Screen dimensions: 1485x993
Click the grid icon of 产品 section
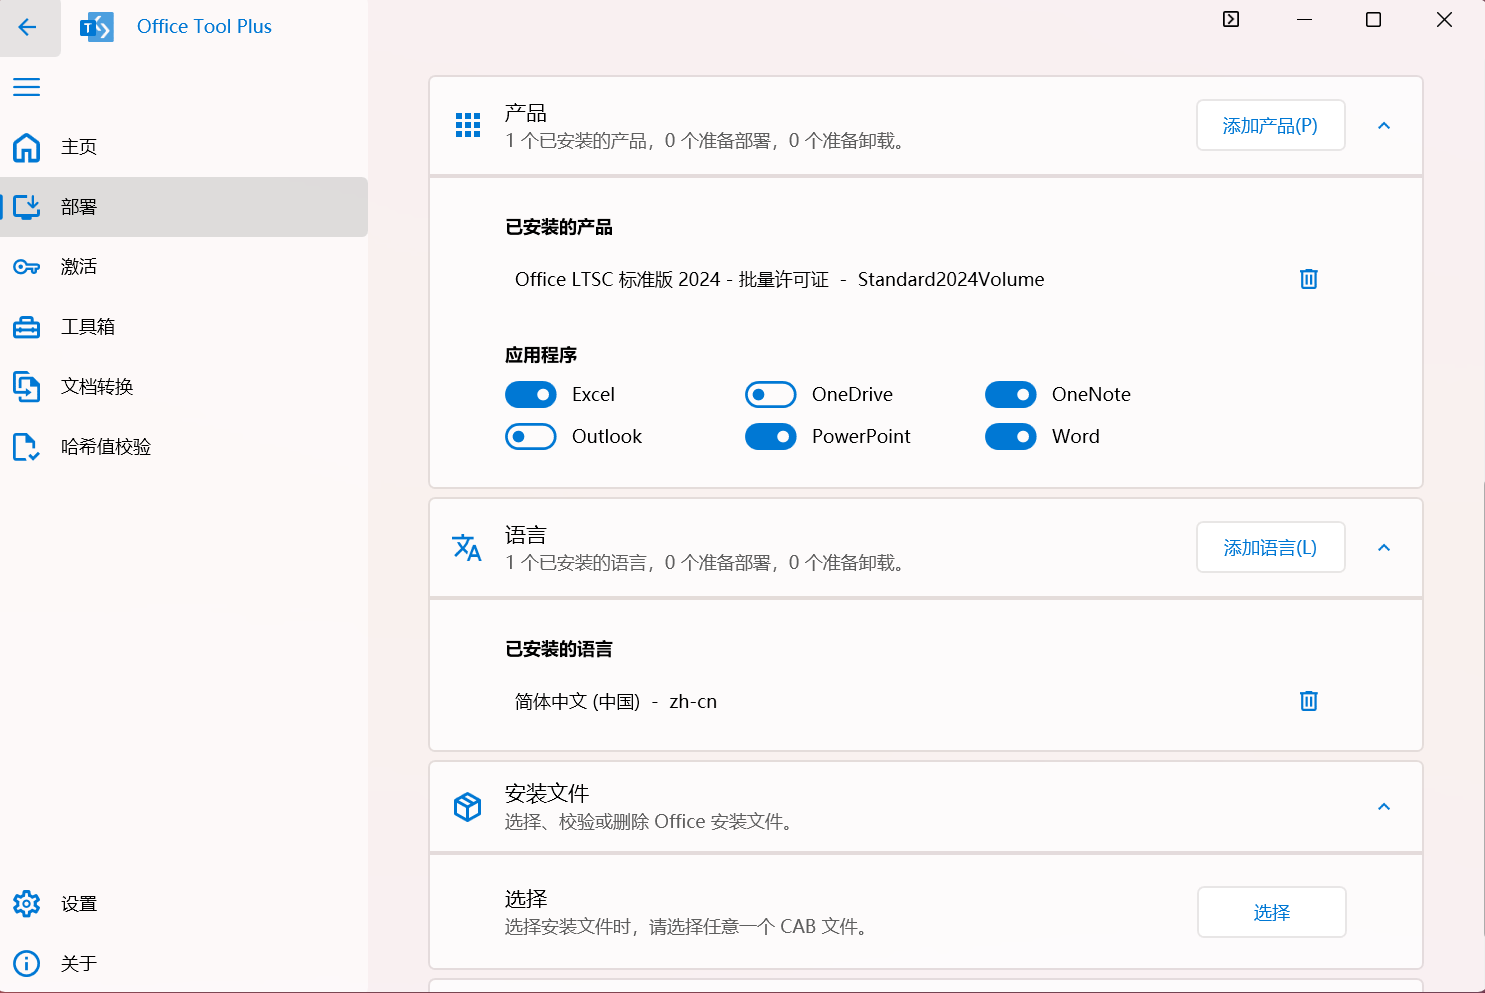coord(468,125)
